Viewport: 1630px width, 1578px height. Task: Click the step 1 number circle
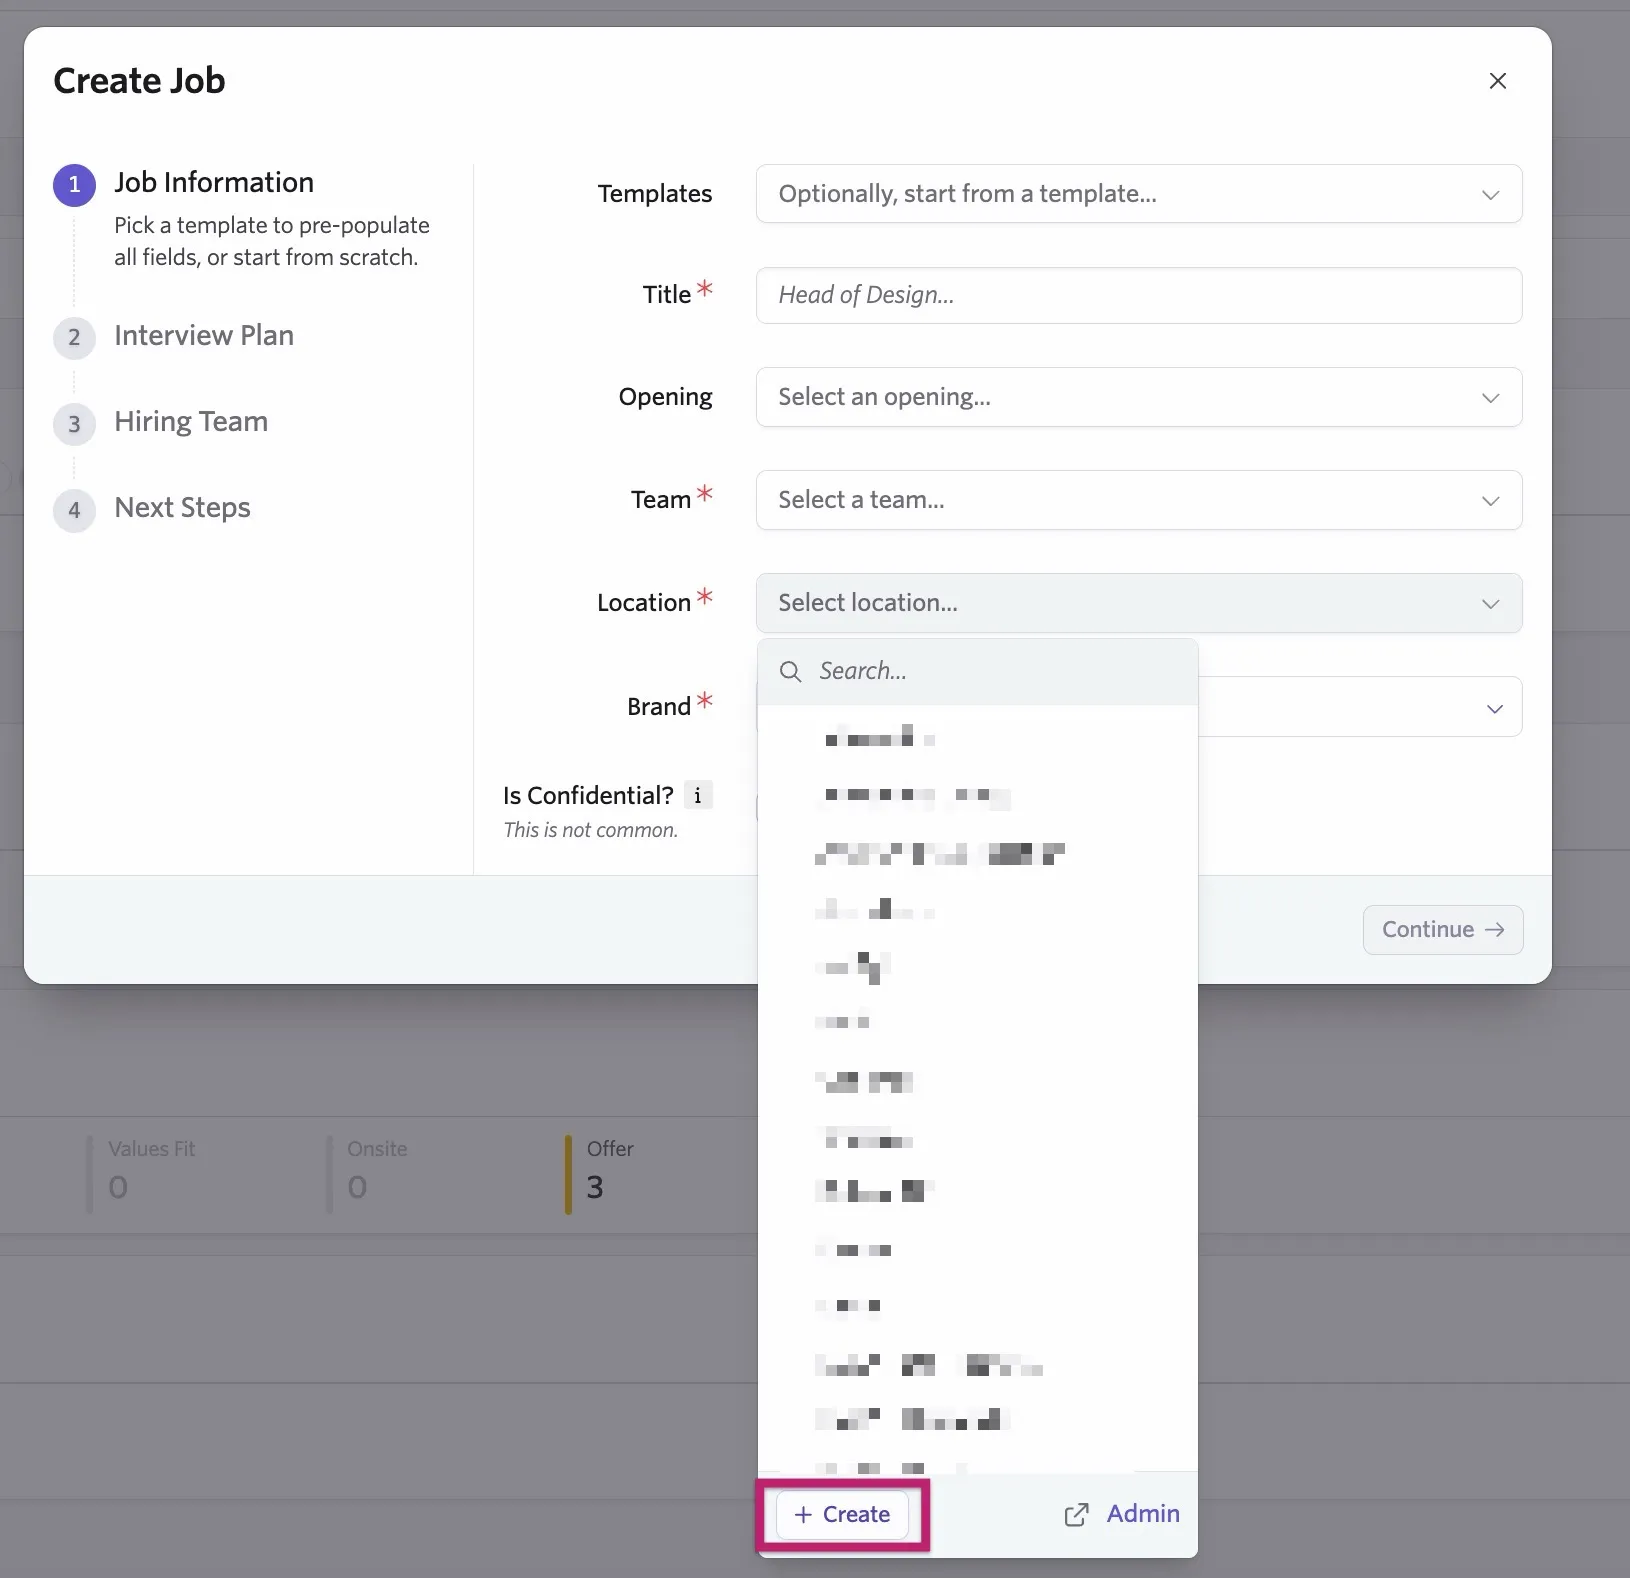click(74, 186)
